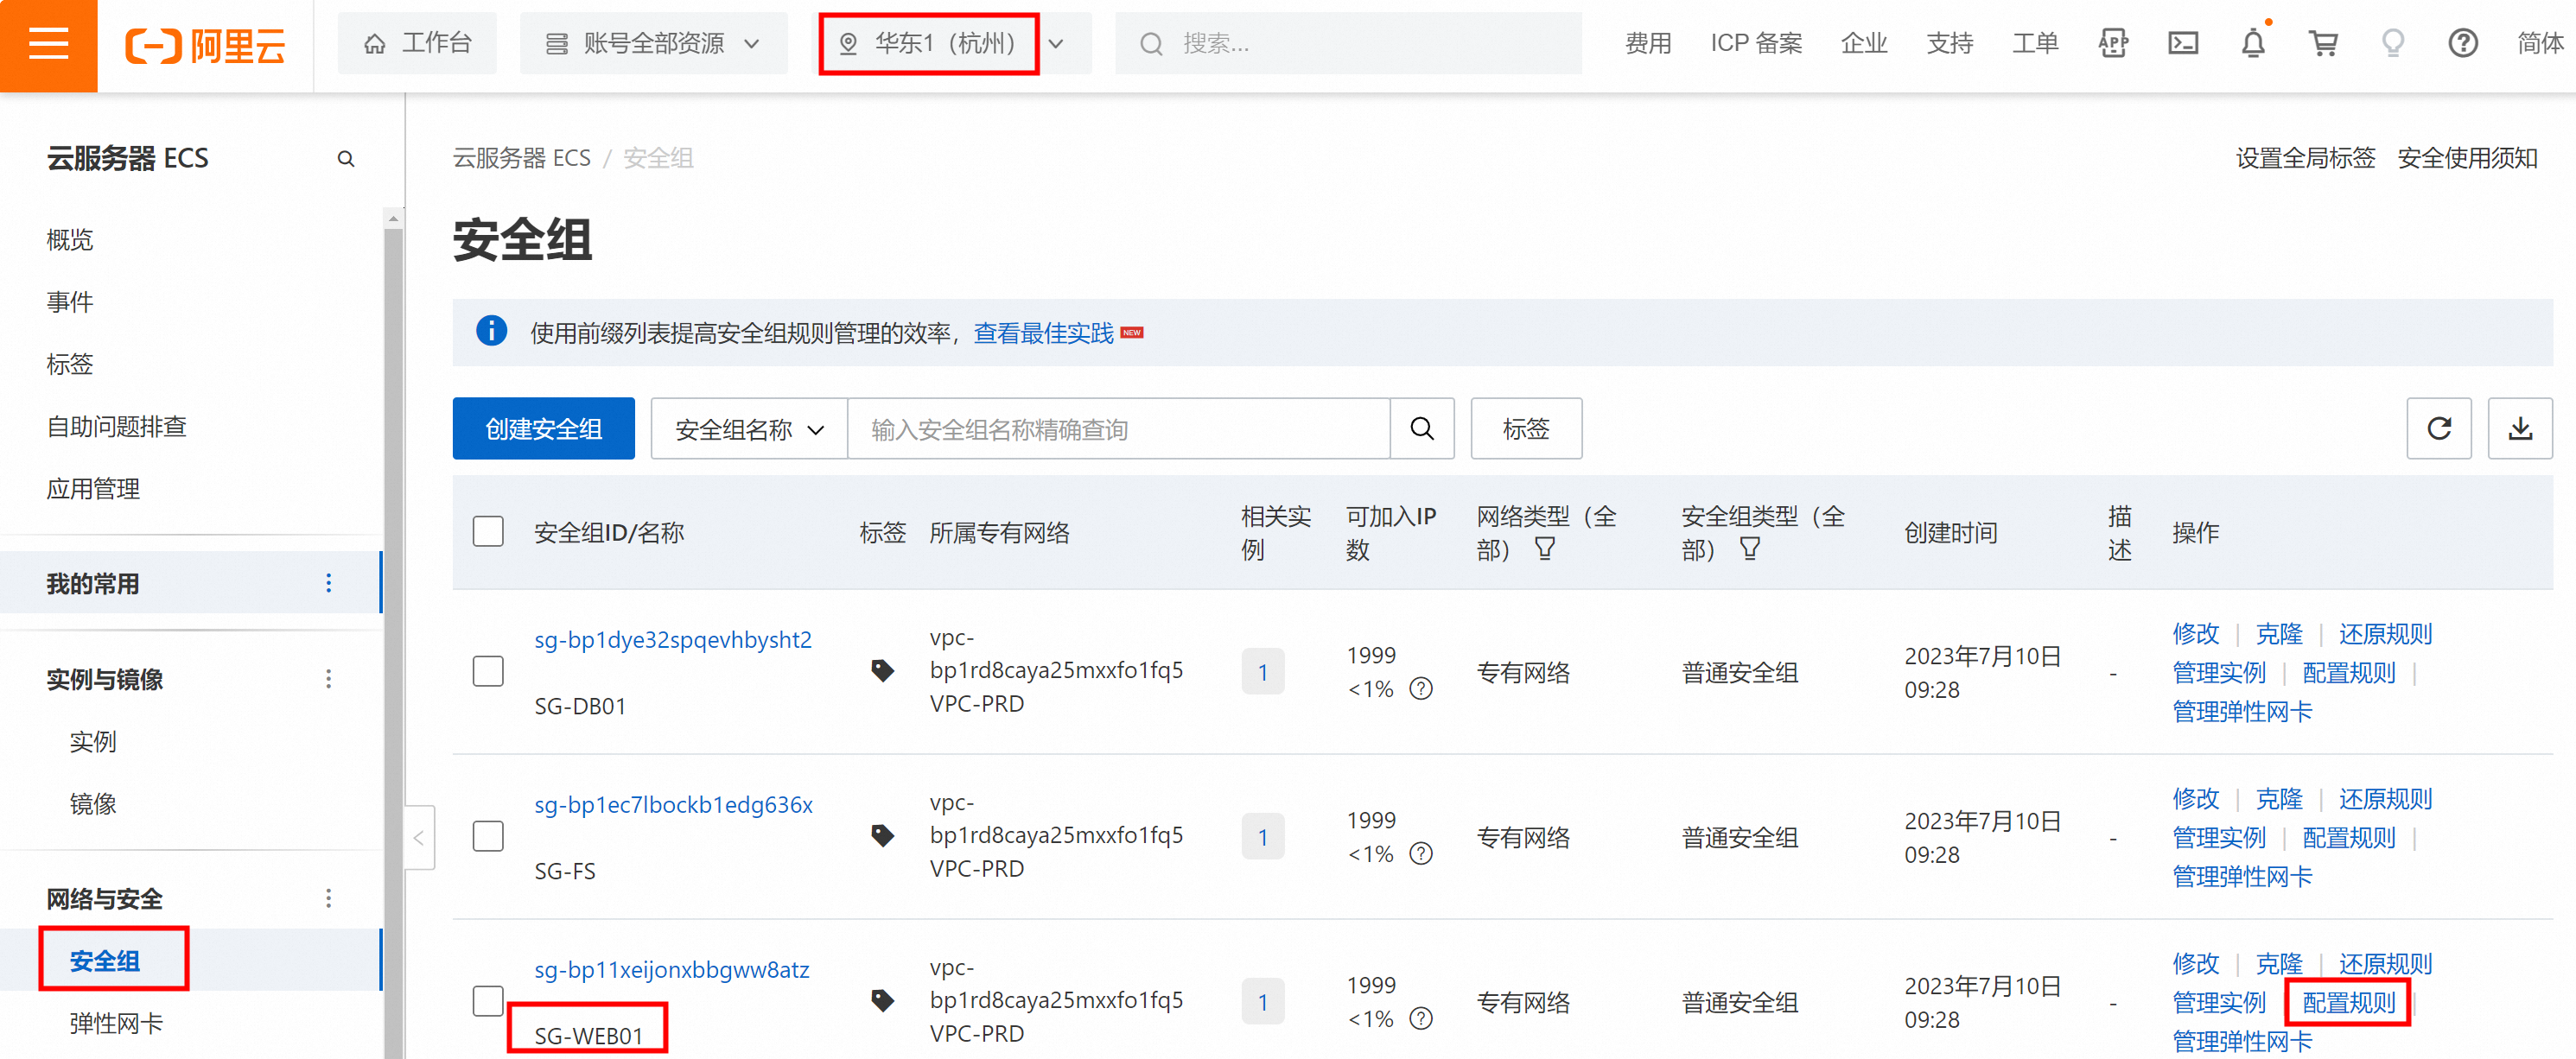Click the Alibaba Cloud logo
This screenshot has width=2576, height=1059.
pyautogui.click(x=205, y=45)
